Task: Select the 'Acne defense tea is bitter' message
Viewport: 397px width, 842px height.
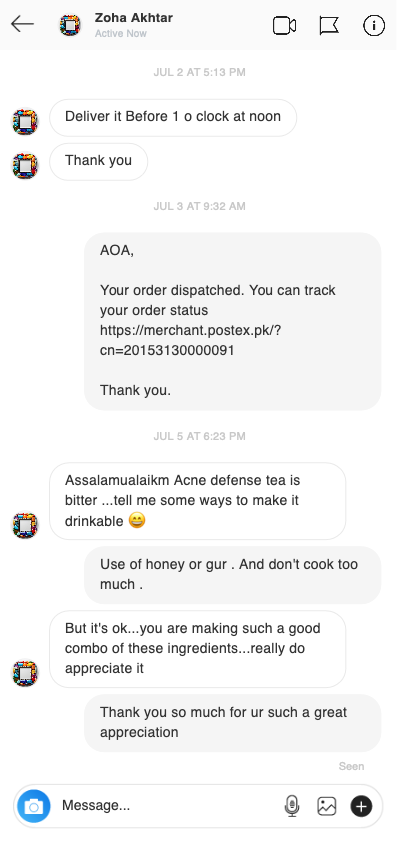Action: coord(198,501)
